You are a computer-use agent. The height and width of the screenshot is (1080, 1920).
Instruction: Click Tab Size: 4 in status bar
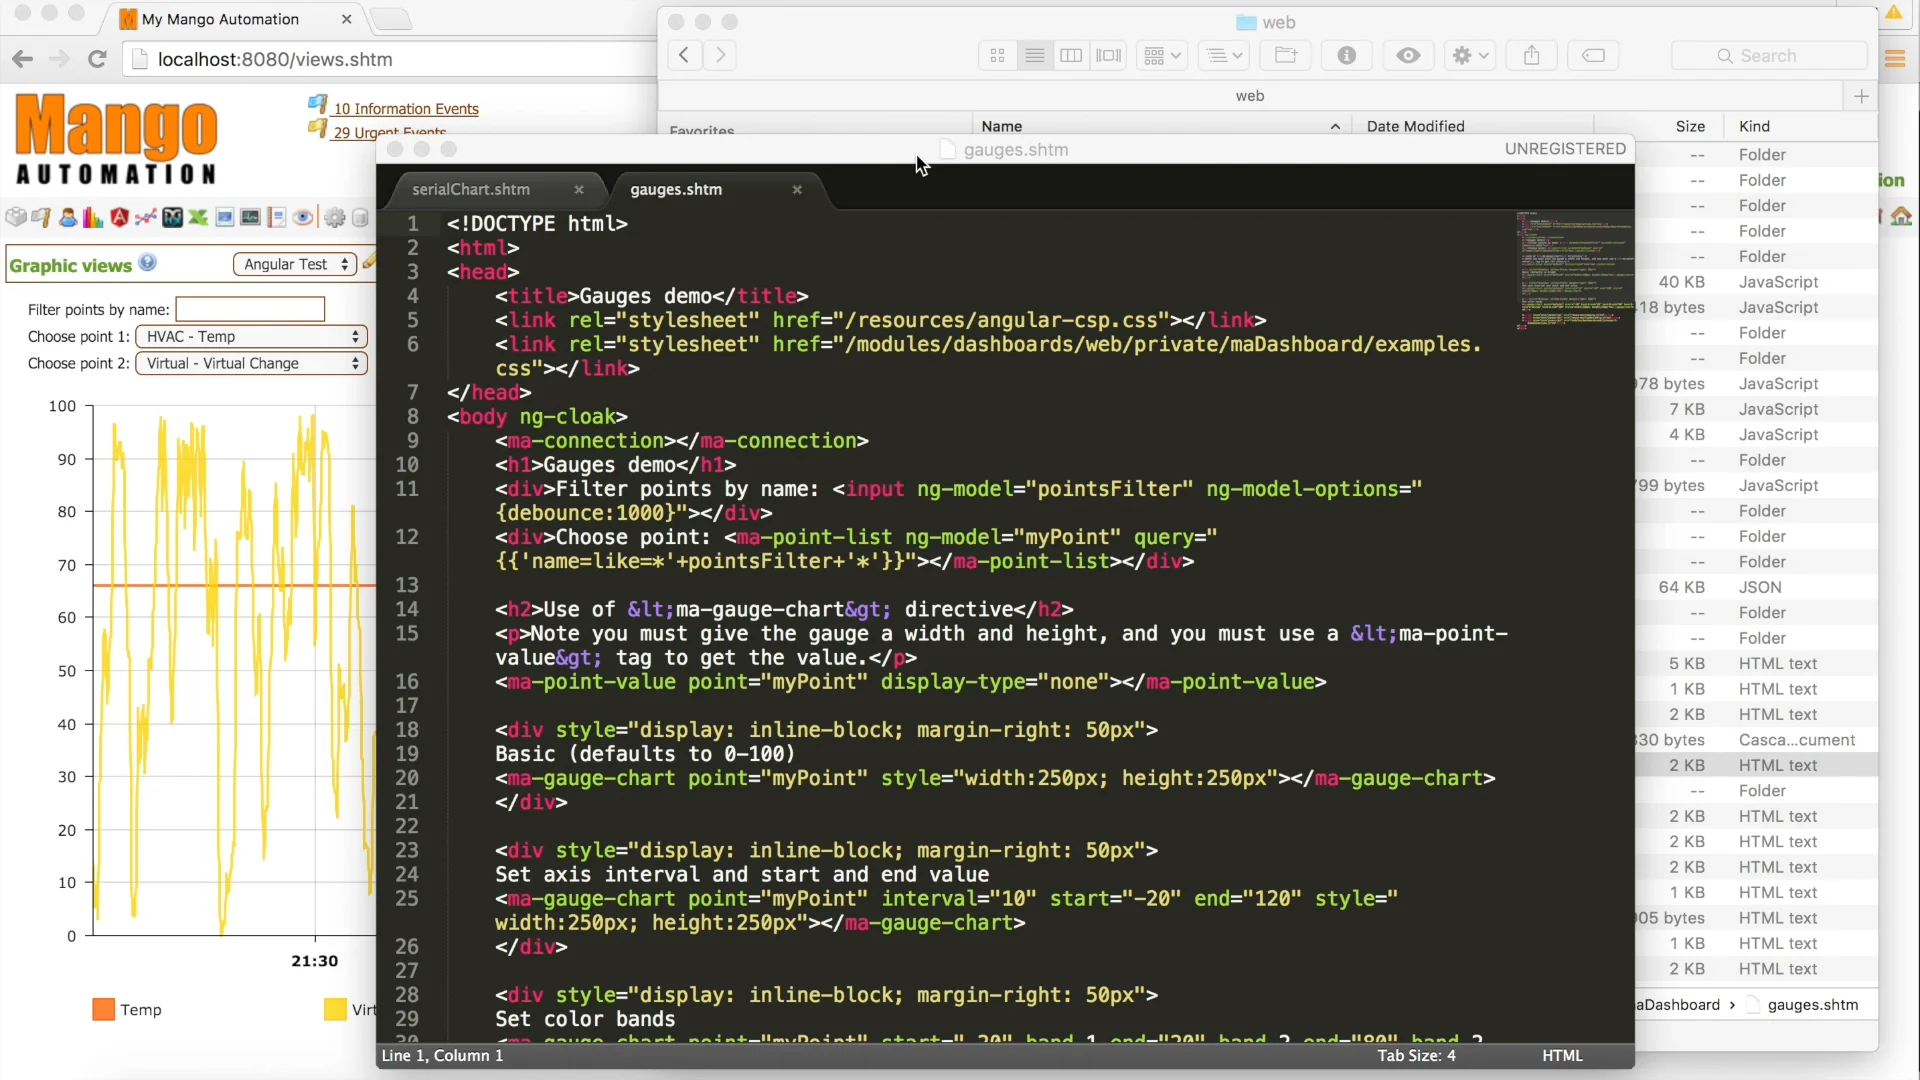[x=1416, y=1056]
